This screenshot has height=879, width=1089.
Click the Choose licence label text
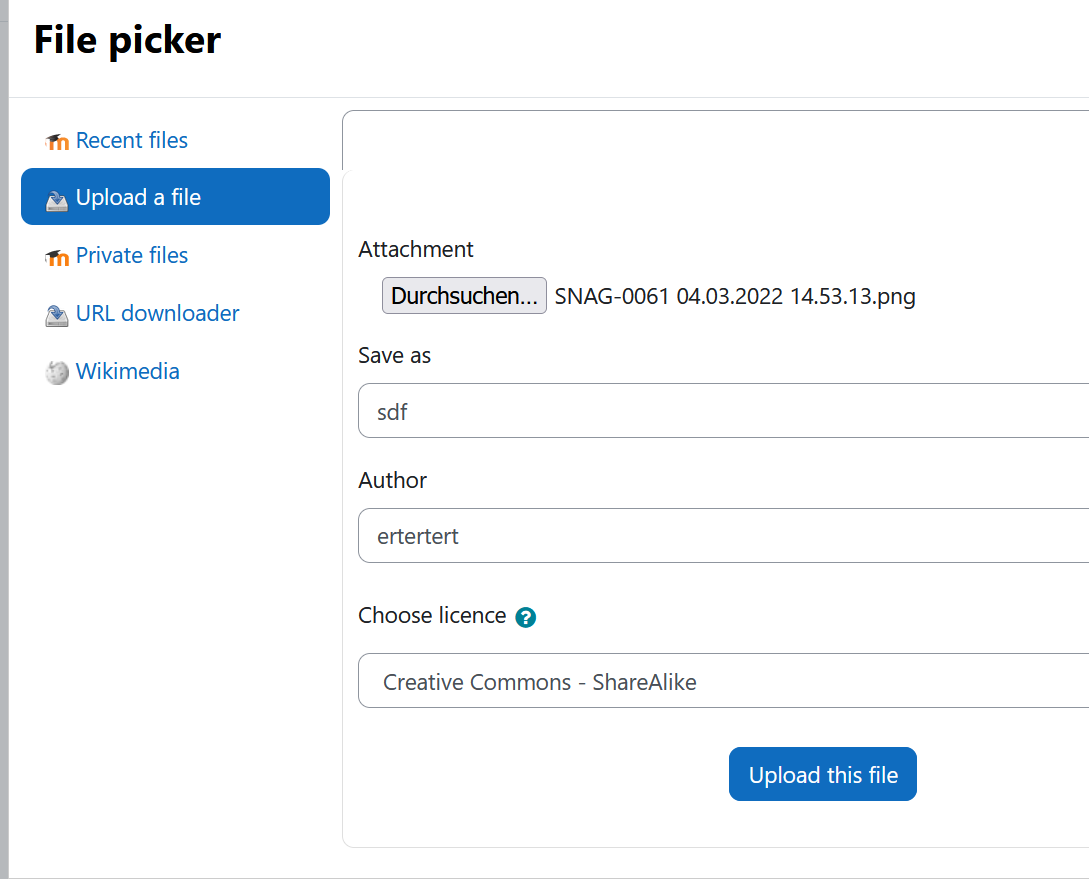tap(432, 616)
